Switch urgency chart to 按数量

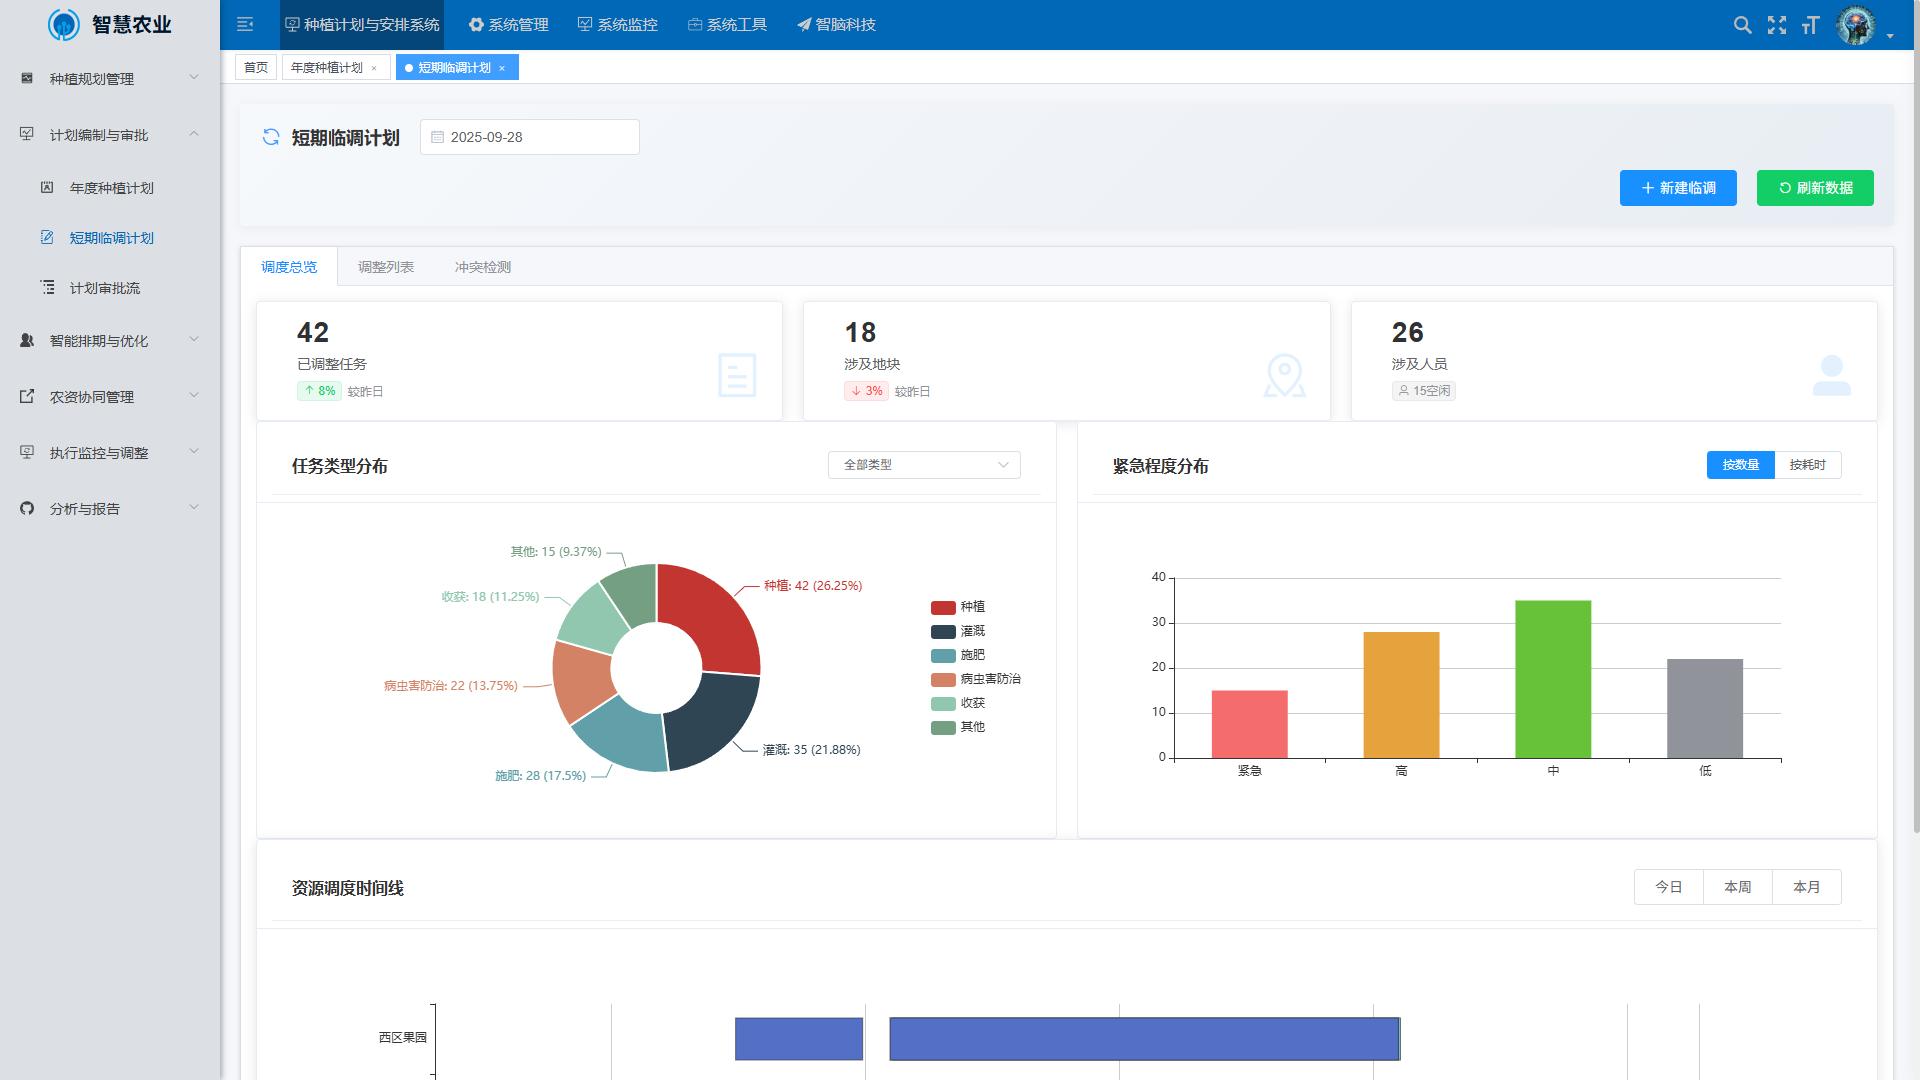(x=1740, y=465)
